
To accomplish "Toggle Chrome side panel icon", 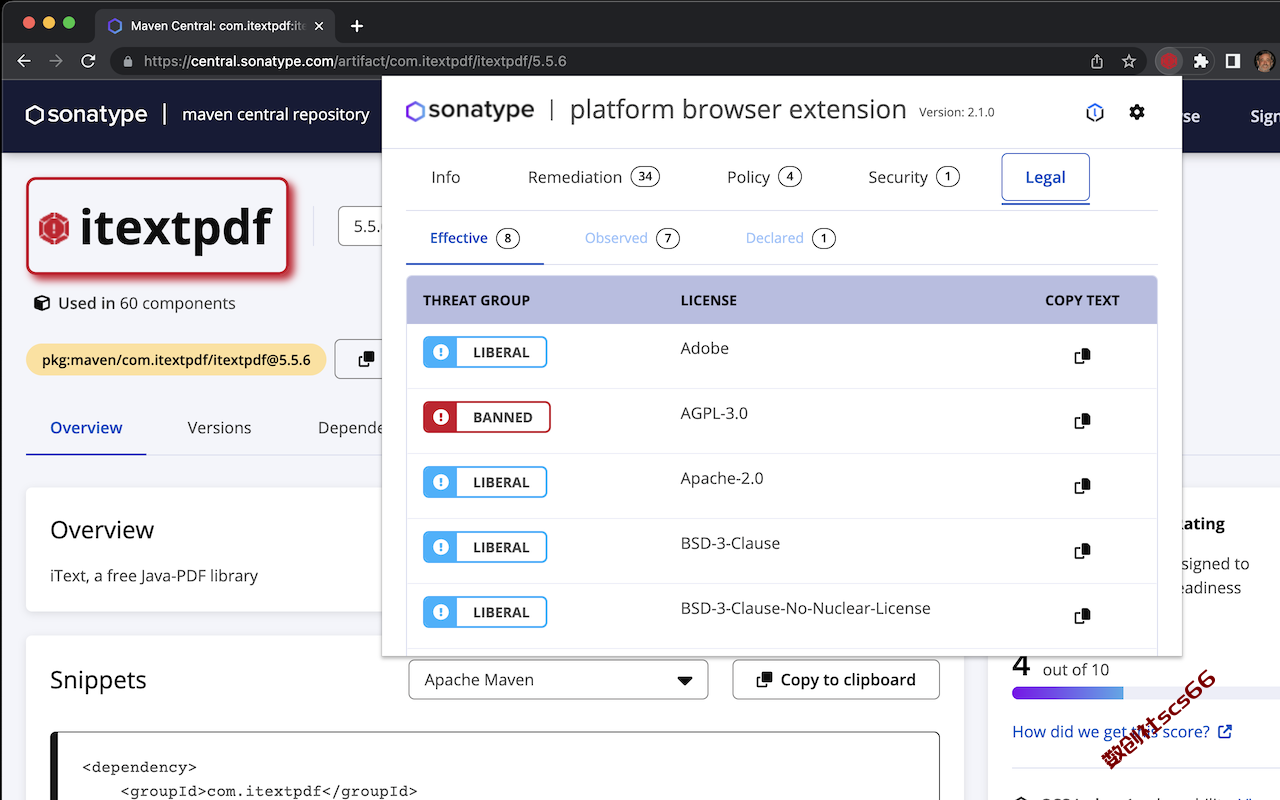I will click(x=1233, y=61).
